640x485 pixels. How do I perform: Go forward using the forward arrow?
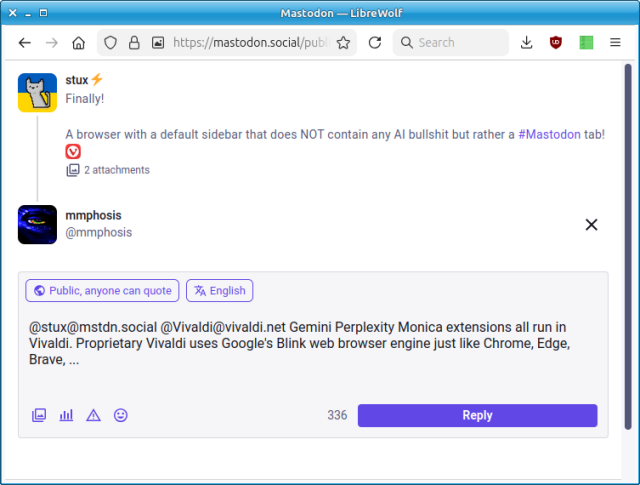[52, 42]
